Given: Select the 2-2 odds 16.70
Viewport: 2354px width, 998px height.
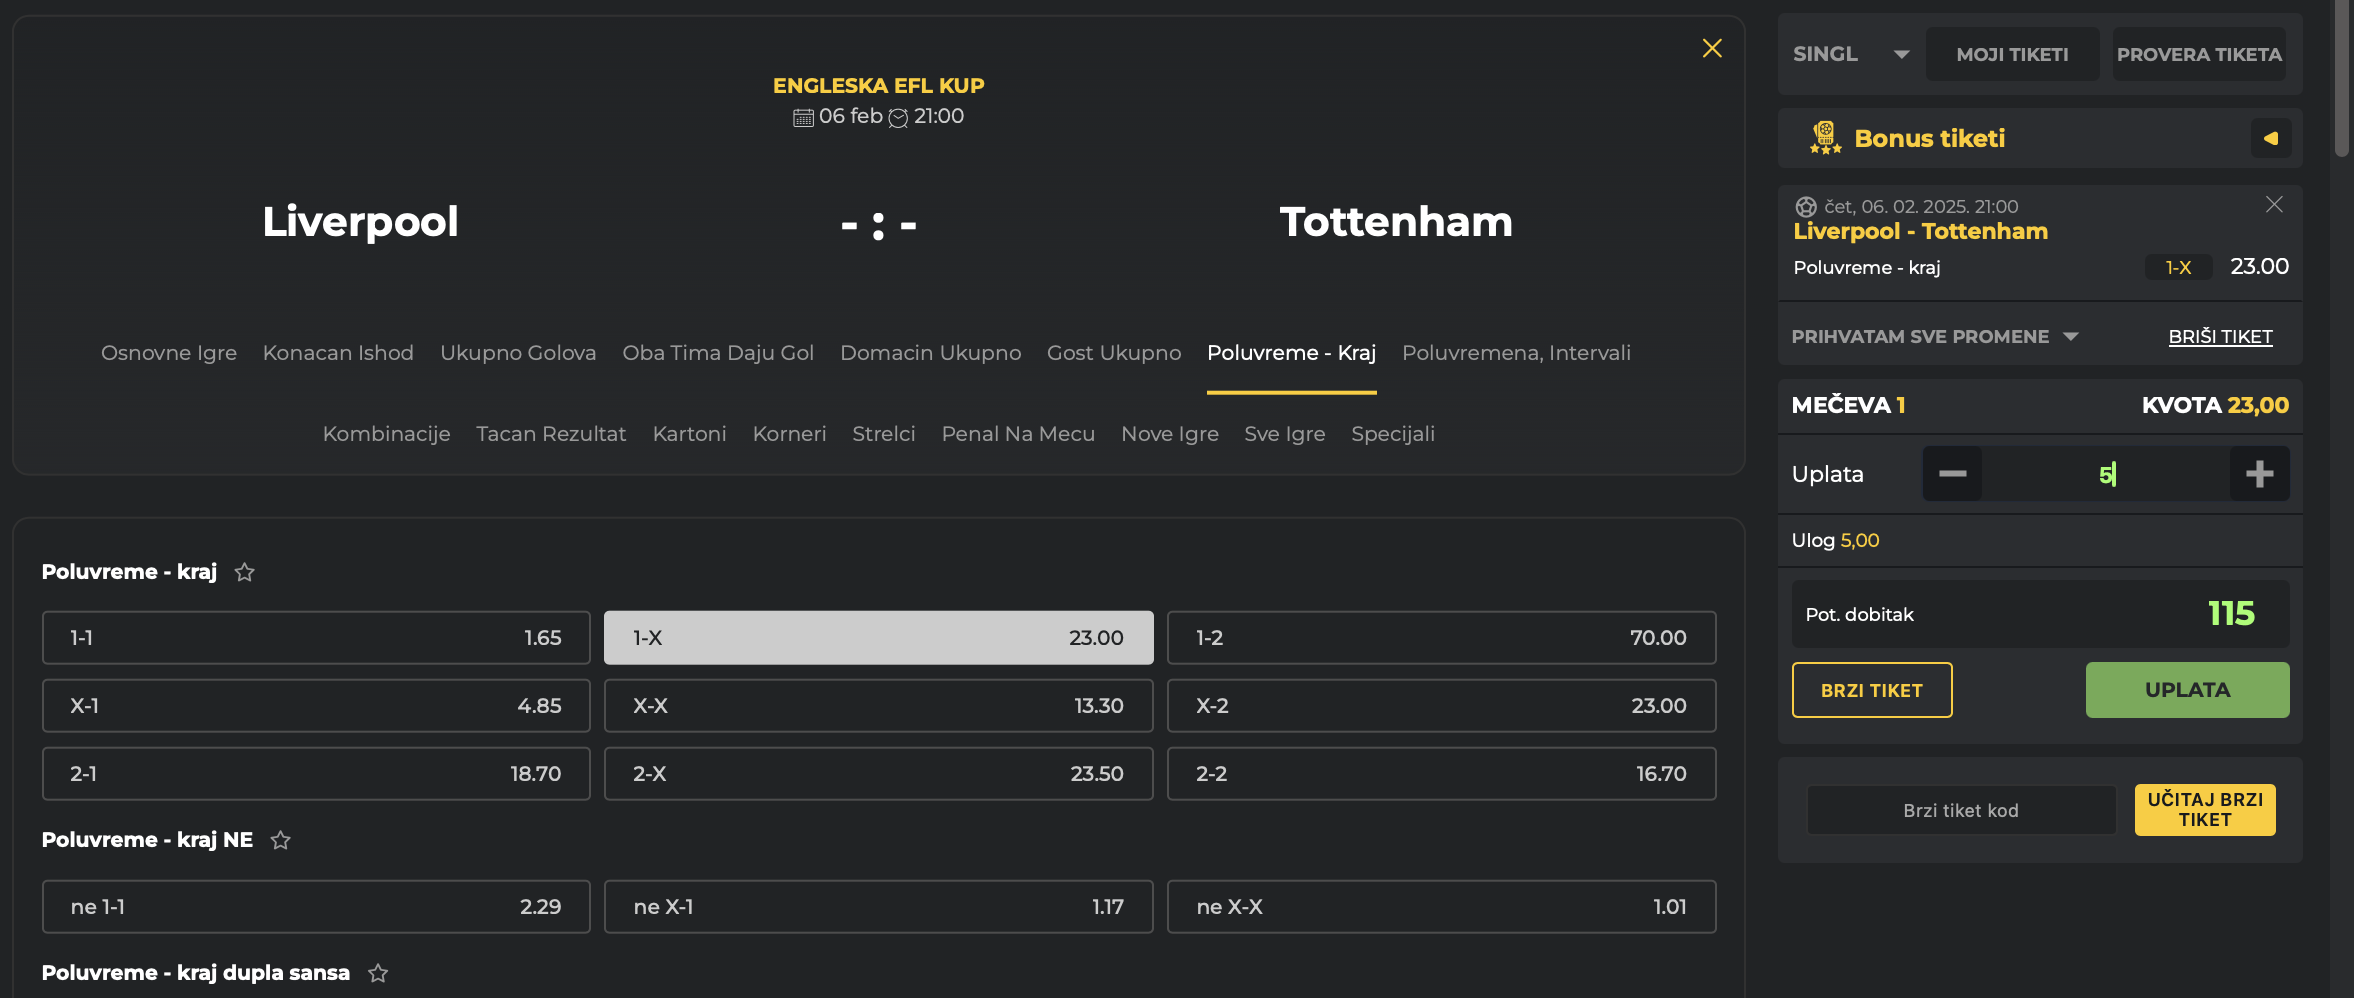Looking at the screenshot, I should 1441,774.
